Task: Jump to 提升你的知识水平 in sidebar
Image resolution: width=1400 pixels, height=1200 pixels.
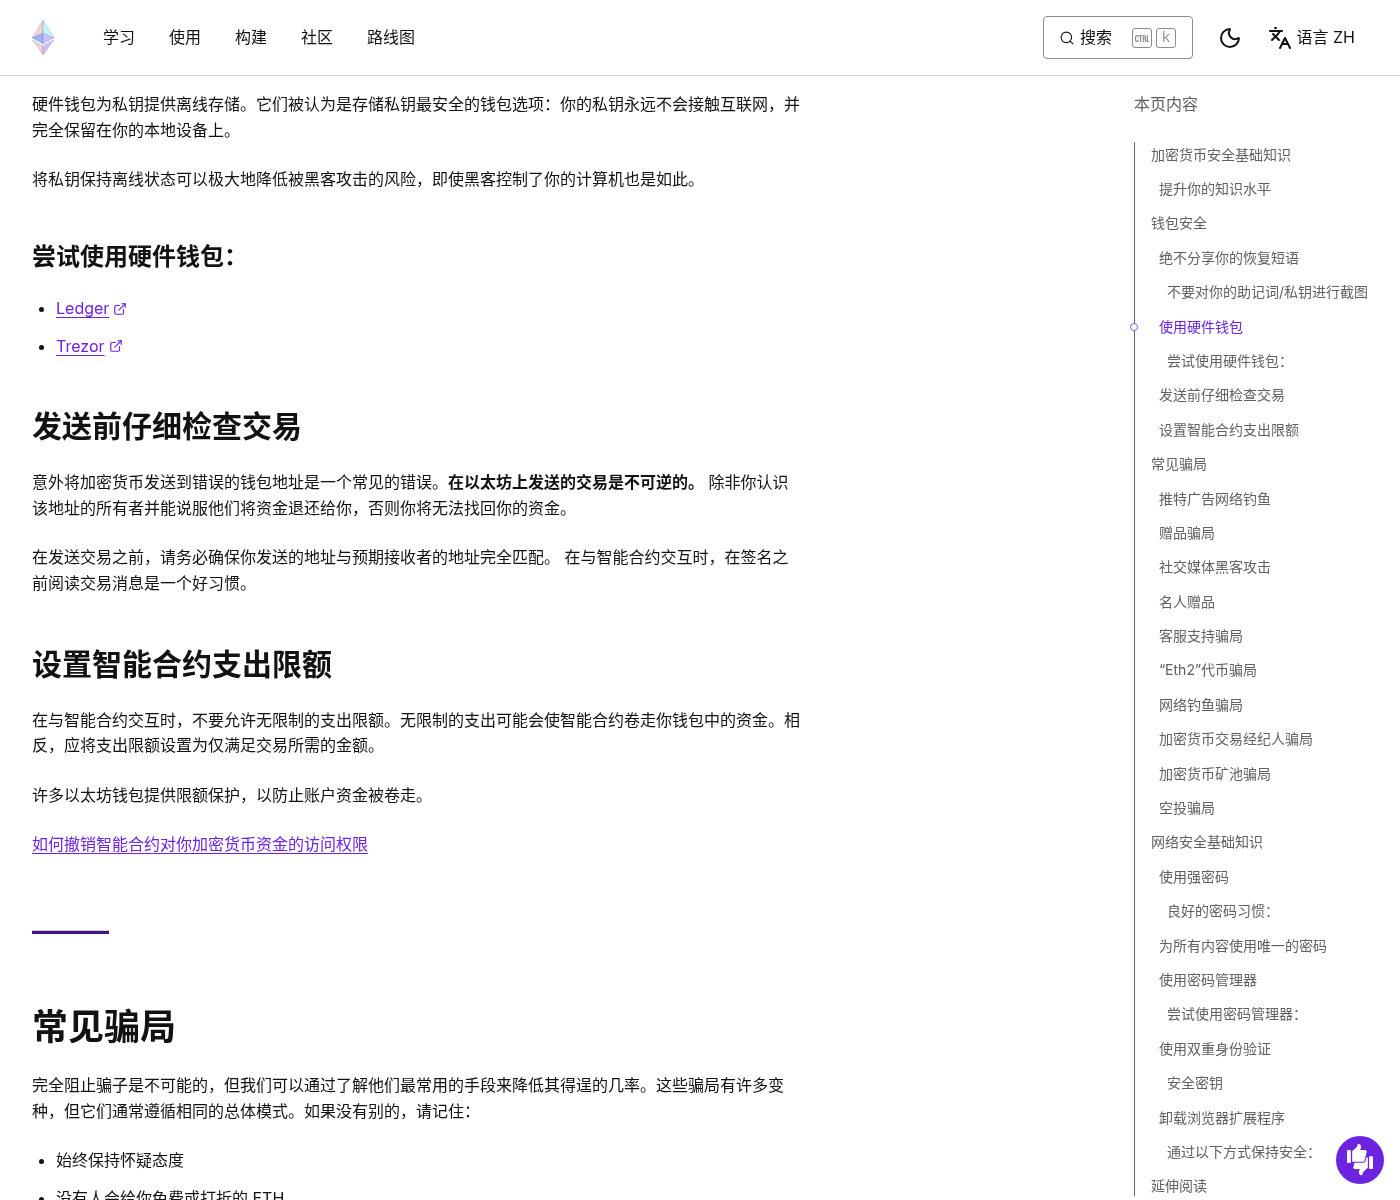Action: pos(1214,189)
